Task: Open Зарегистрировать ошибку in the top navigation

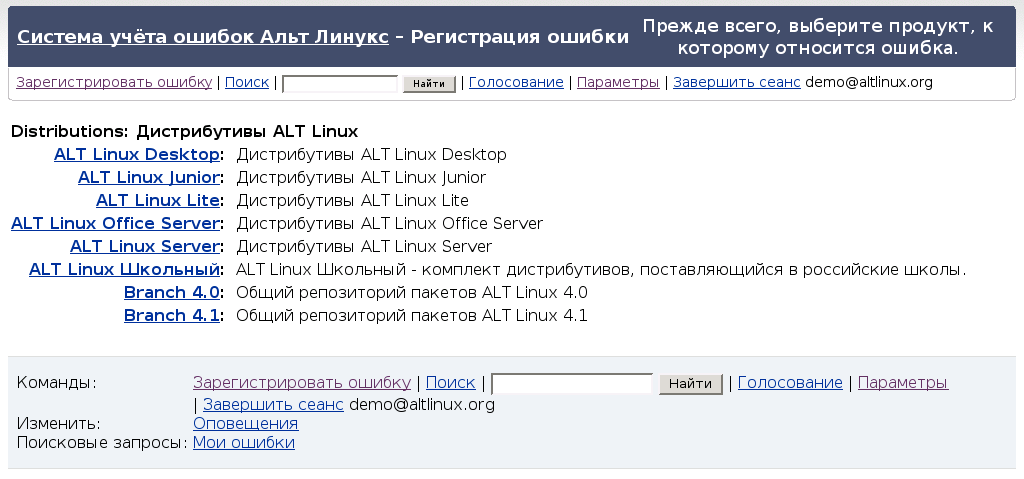Action: [x=114, y=83]
